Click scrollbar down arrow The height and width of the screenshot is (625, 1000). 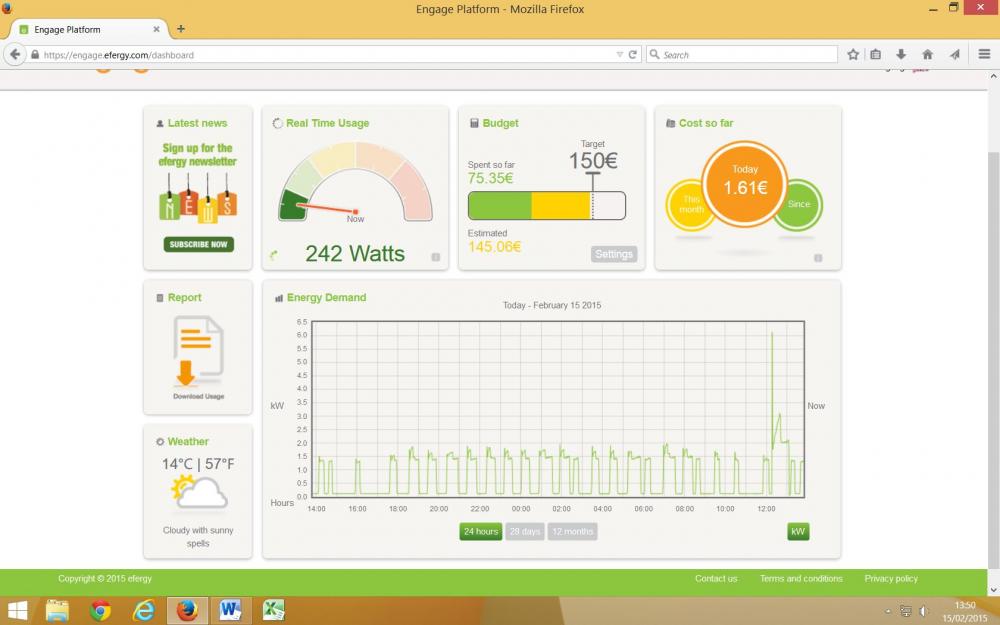tap(994, 590)
